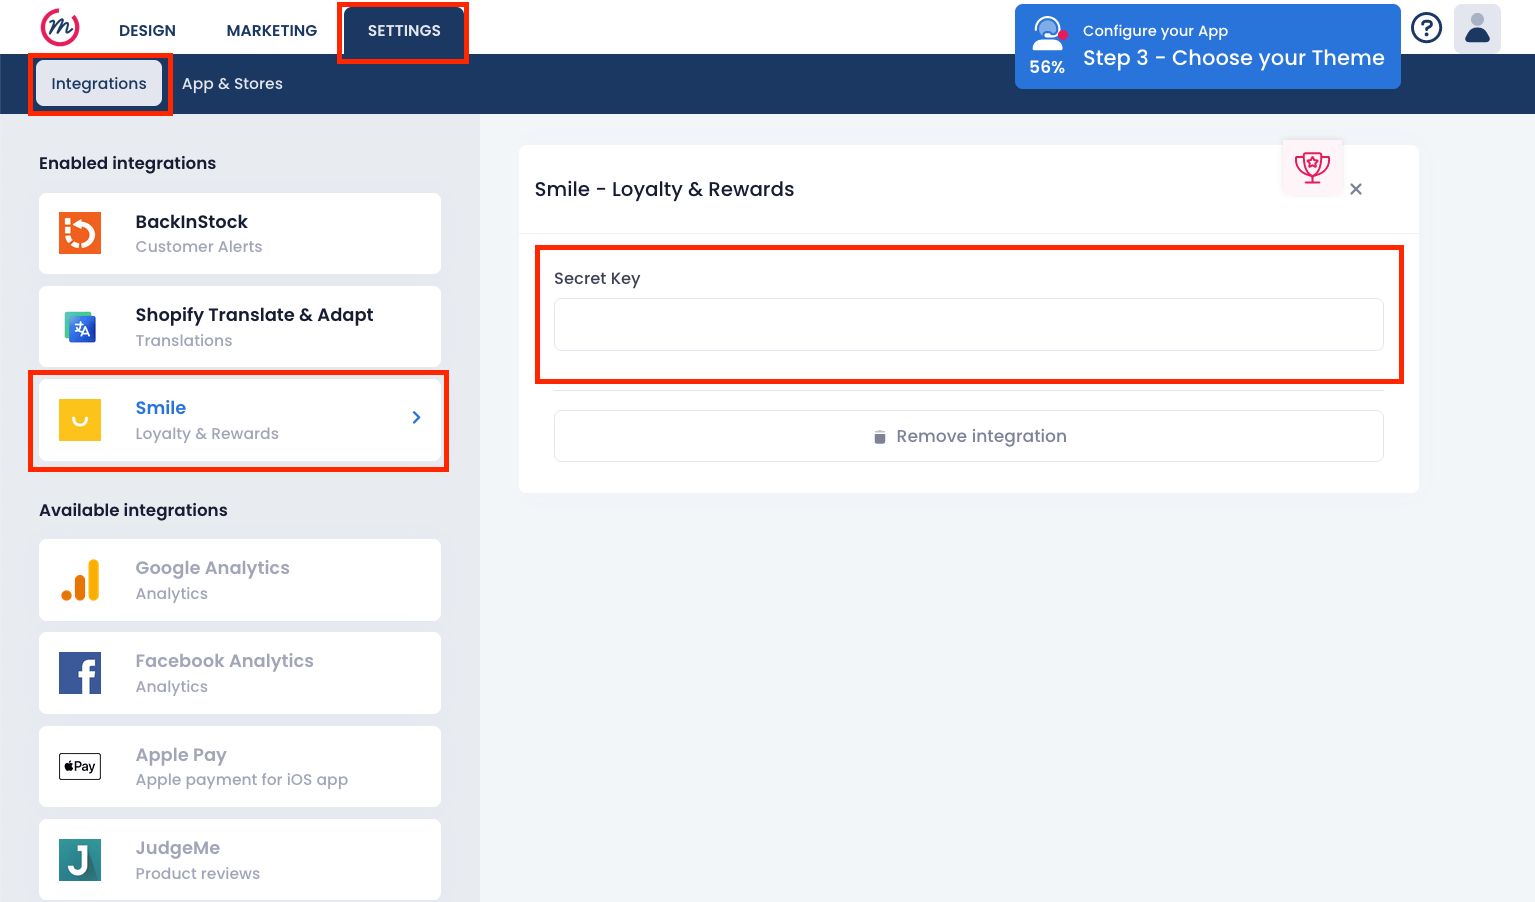Image resolution: width=1535 pixels, height=902 pixels.
Task: Open the user profile avatar menu
Action: [1477, 28]
